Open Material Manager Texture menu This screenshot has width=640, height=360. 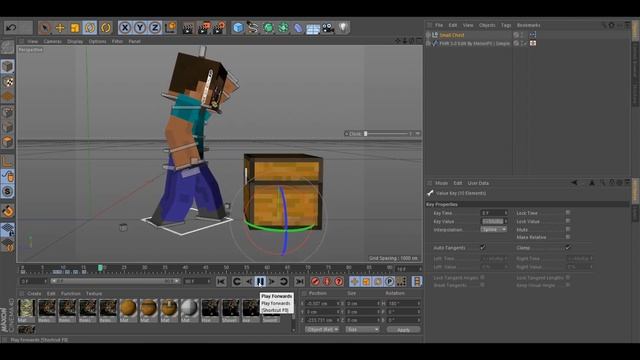(94, 294)
